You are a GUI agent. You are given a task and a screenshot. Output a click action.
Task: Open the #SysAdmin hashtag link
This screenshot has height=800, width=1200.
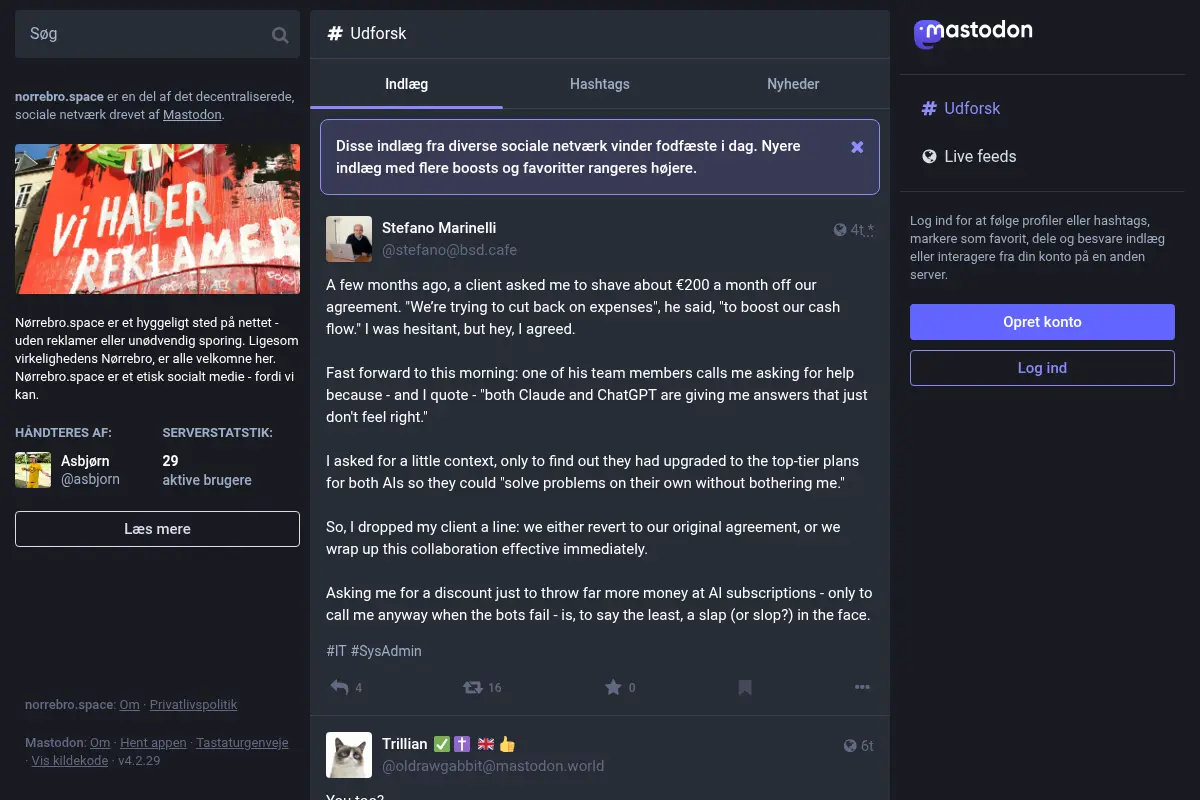point(386,651)
